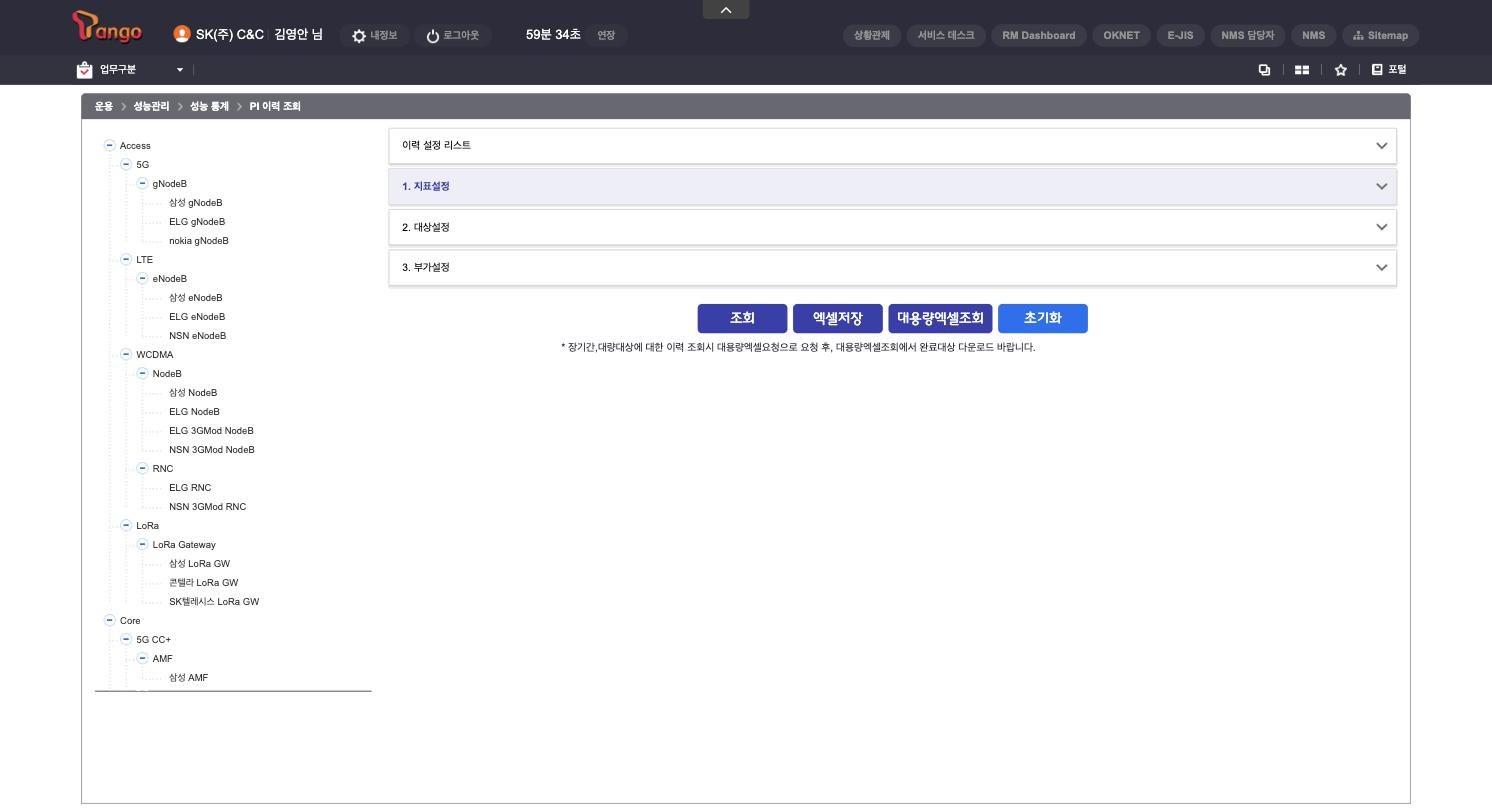Click the favorites star icon

(x=1341, y=69)
